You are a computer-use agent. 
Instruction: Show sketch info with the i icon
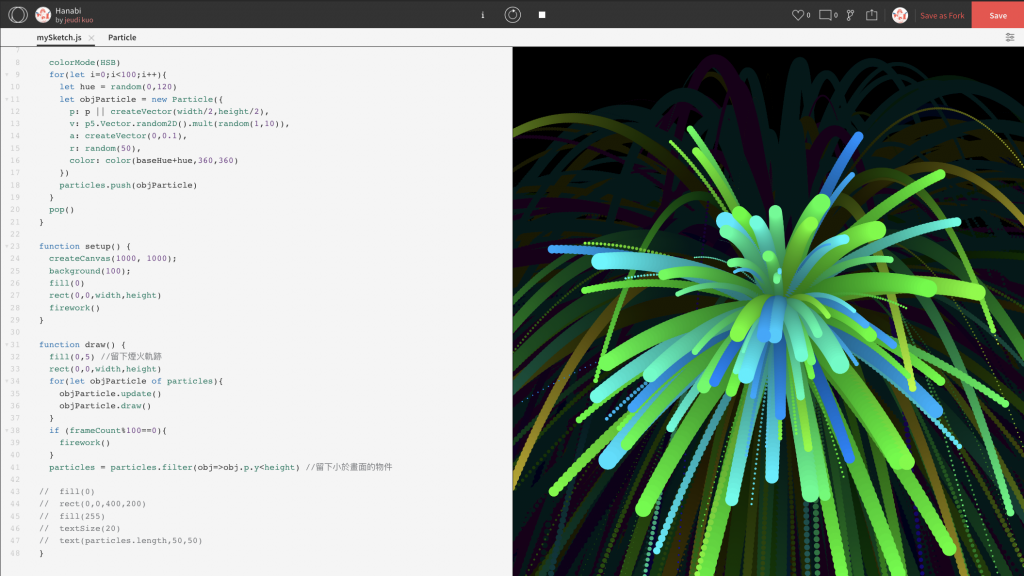(483, 14)
